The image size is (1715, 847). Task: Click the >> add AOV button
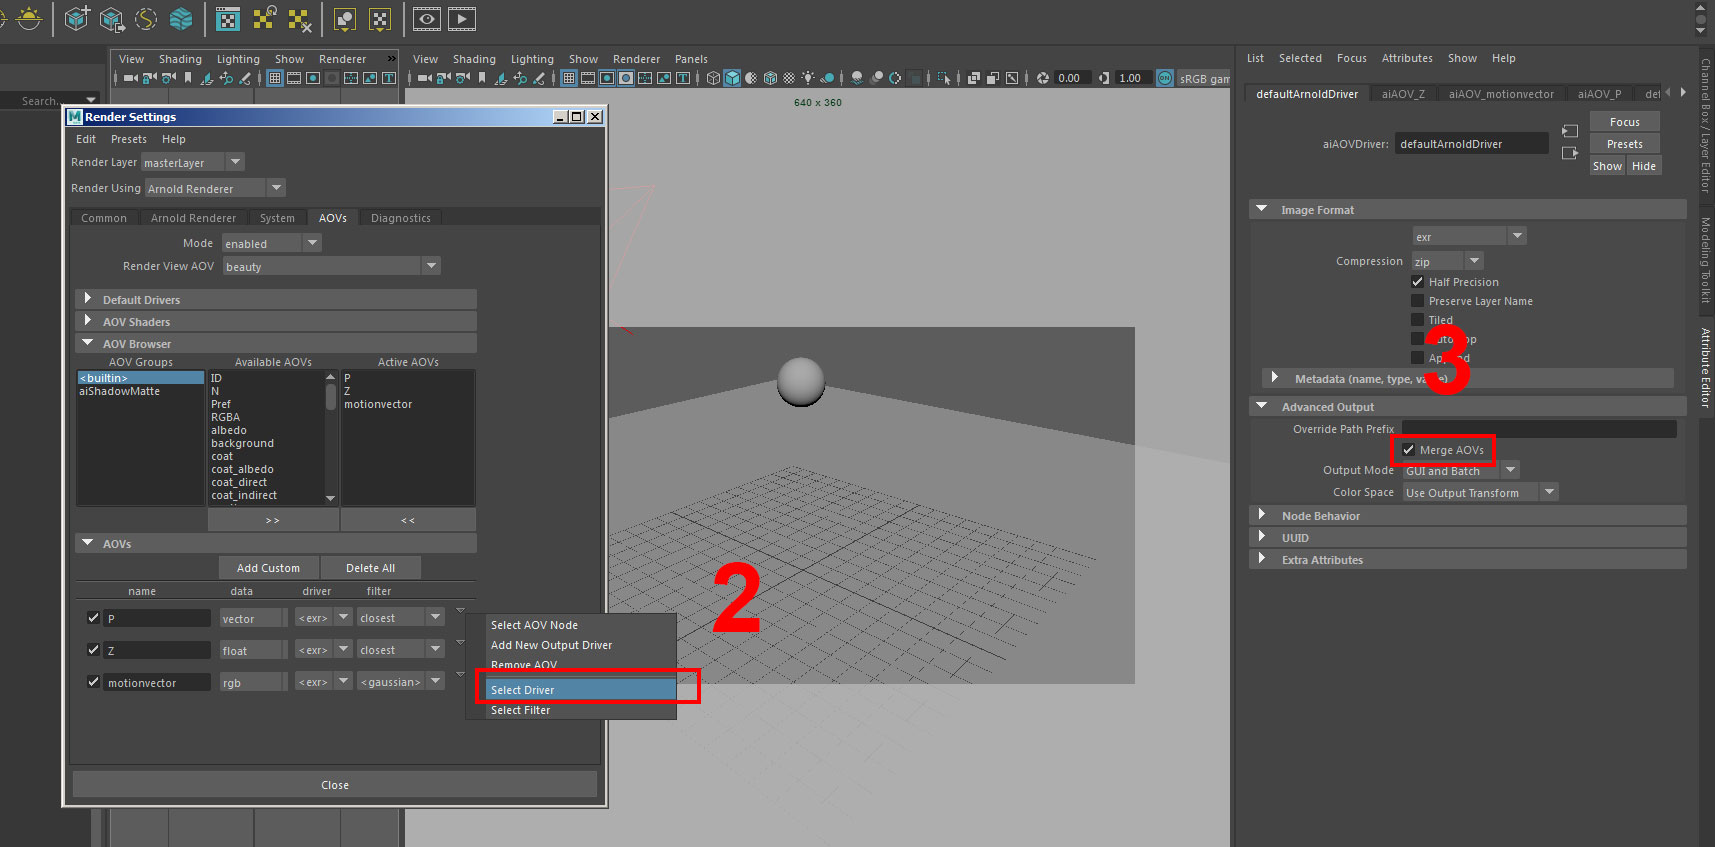click(273, 520)
